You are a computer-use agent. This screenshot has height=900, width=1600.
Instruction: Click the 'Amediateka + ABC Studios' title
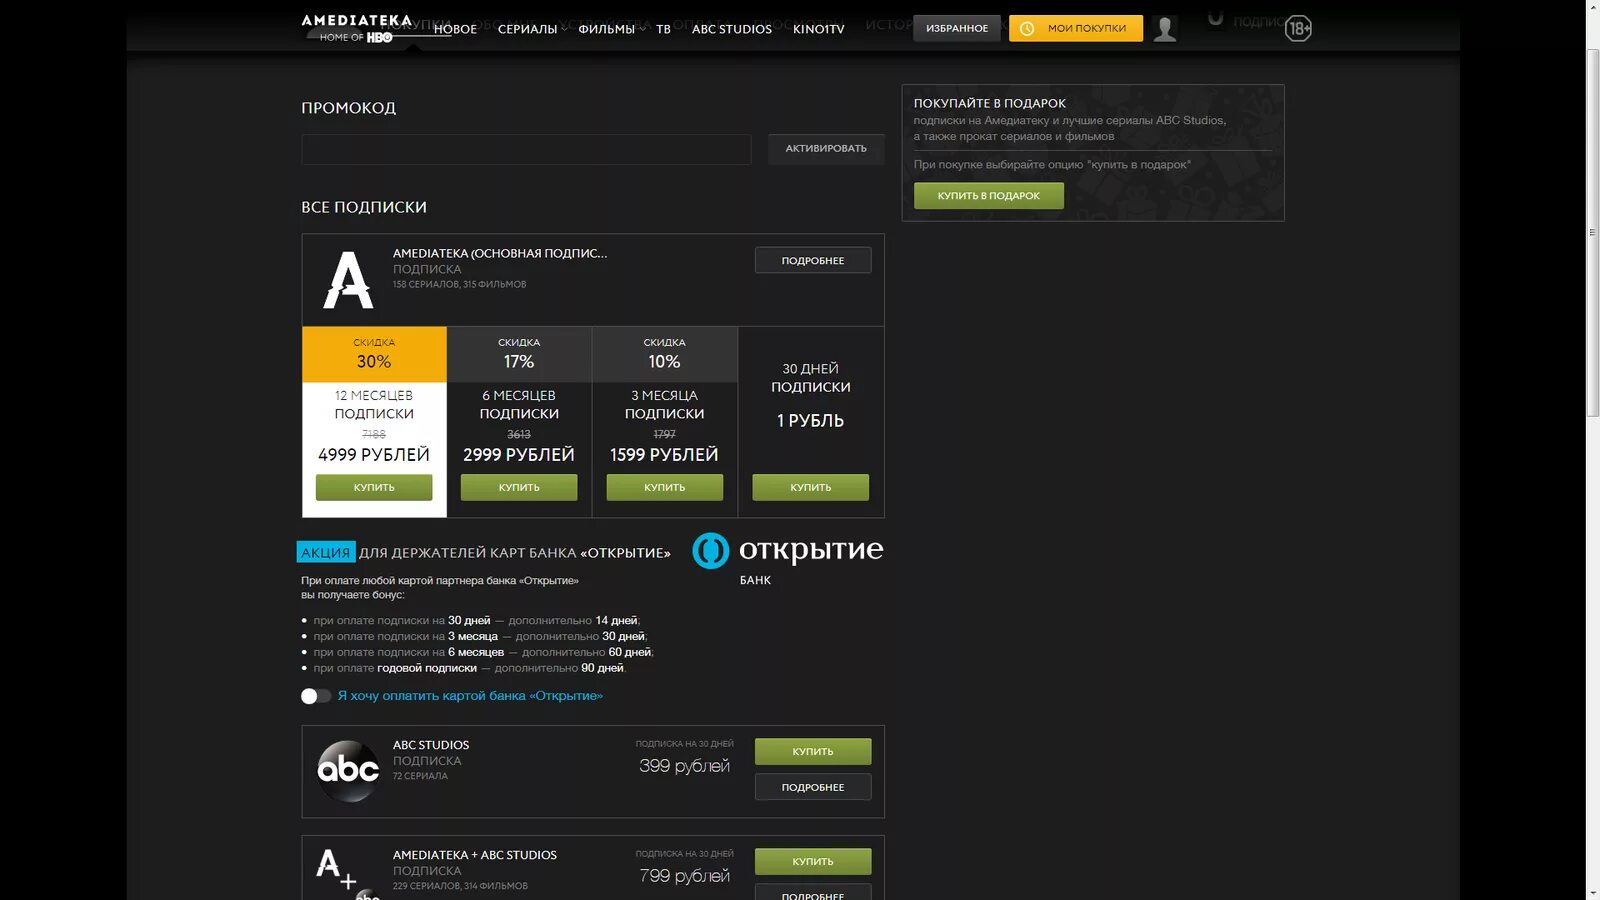point(475,855)
